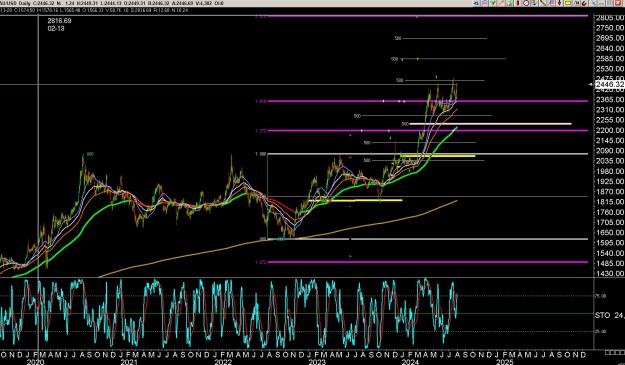Image resolution: width=625 pixels, height=365 pixels.
Task: Click the 1595.00 price axis label
Action: [x=609, y=243]
